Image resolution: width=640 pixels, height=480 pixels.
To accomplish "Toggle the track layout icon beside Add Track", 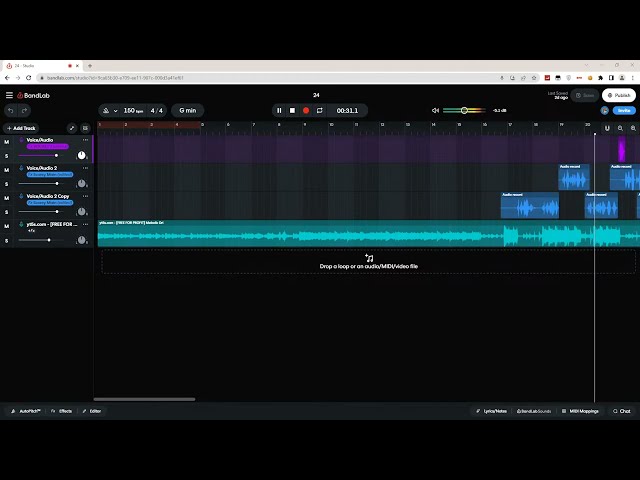I will (85, 128).
